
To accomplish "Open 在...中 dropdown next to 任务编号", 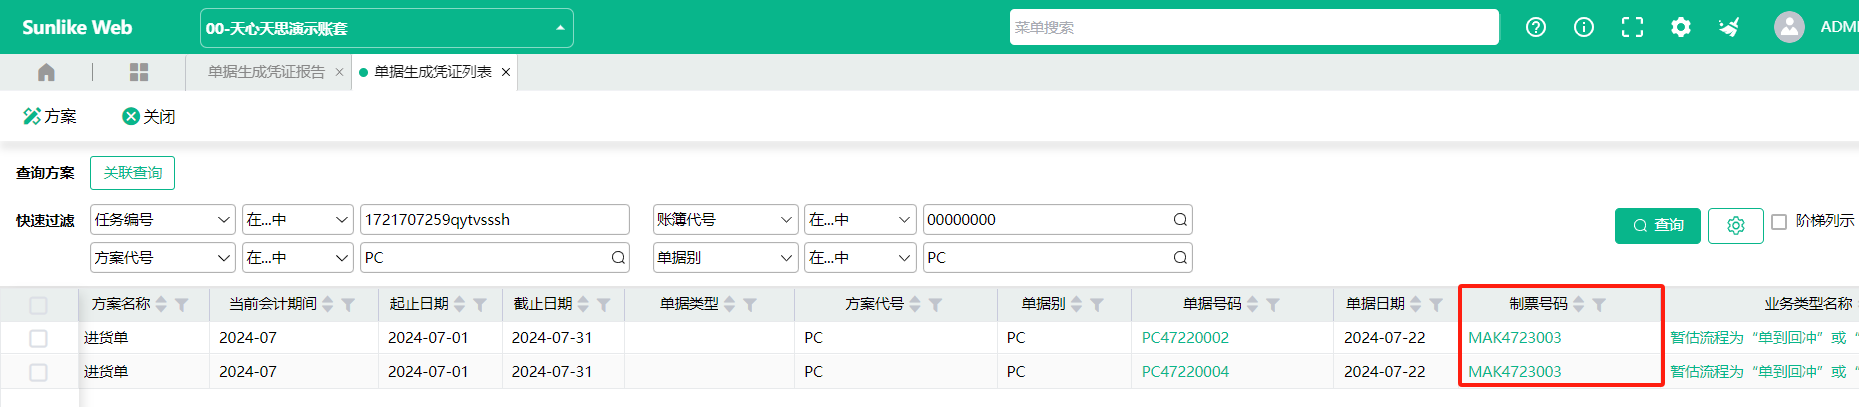I will pyautogui.click(x=298, y=220).
